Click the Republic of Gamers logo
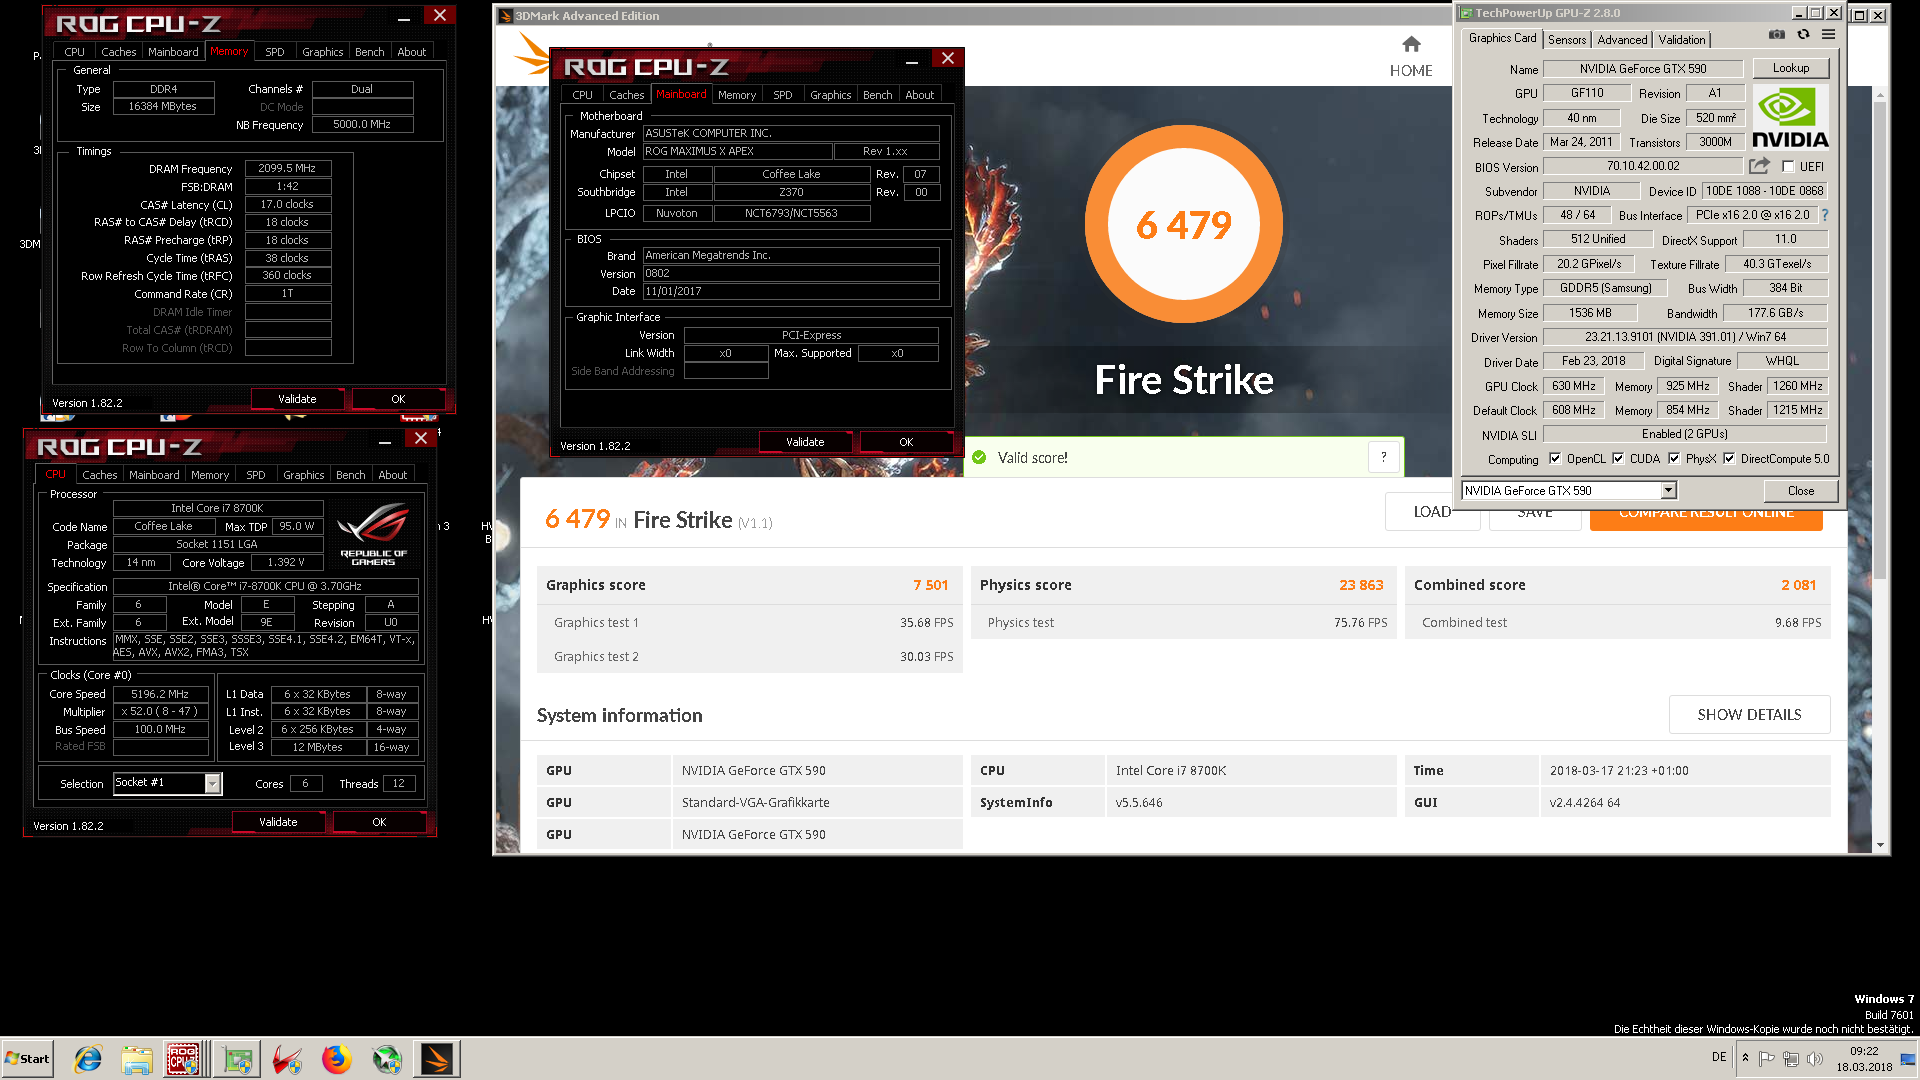Viewport: 1920px width, 1080px height. [x=373, y=534]
